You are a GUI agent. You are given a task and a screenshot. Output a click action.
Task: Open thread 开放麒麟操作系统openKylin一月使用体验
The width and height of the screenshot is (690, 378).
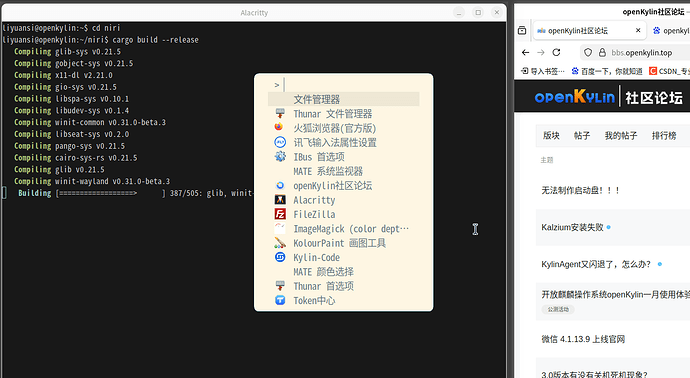(x=616, y=294)
